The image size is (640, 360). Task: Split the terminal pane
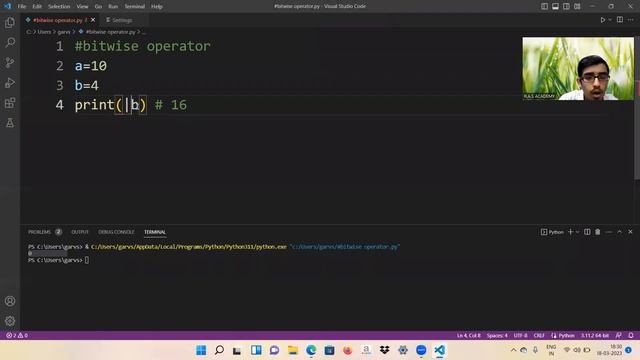[587, 232]
